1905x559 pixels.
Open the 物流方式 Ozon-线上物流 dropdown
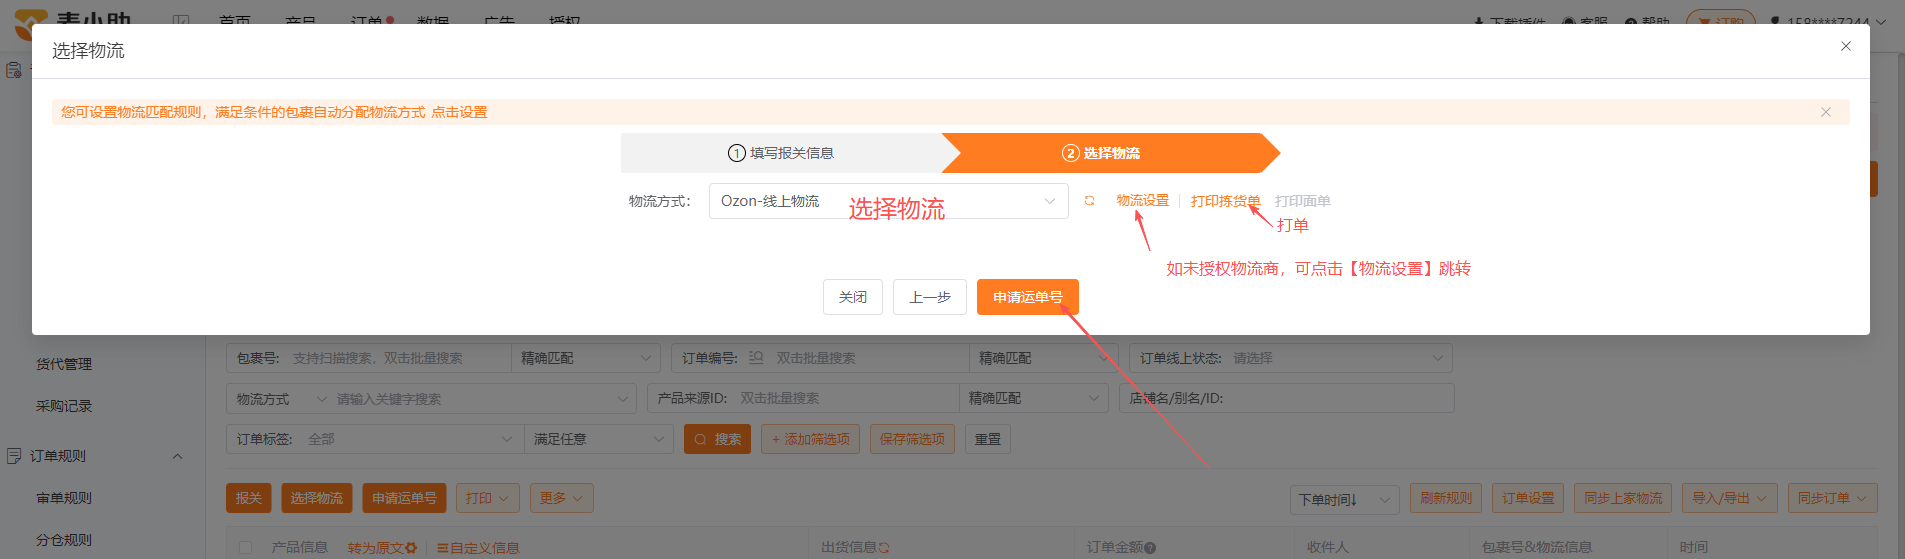pyautogui.click(x=888, y=201)
